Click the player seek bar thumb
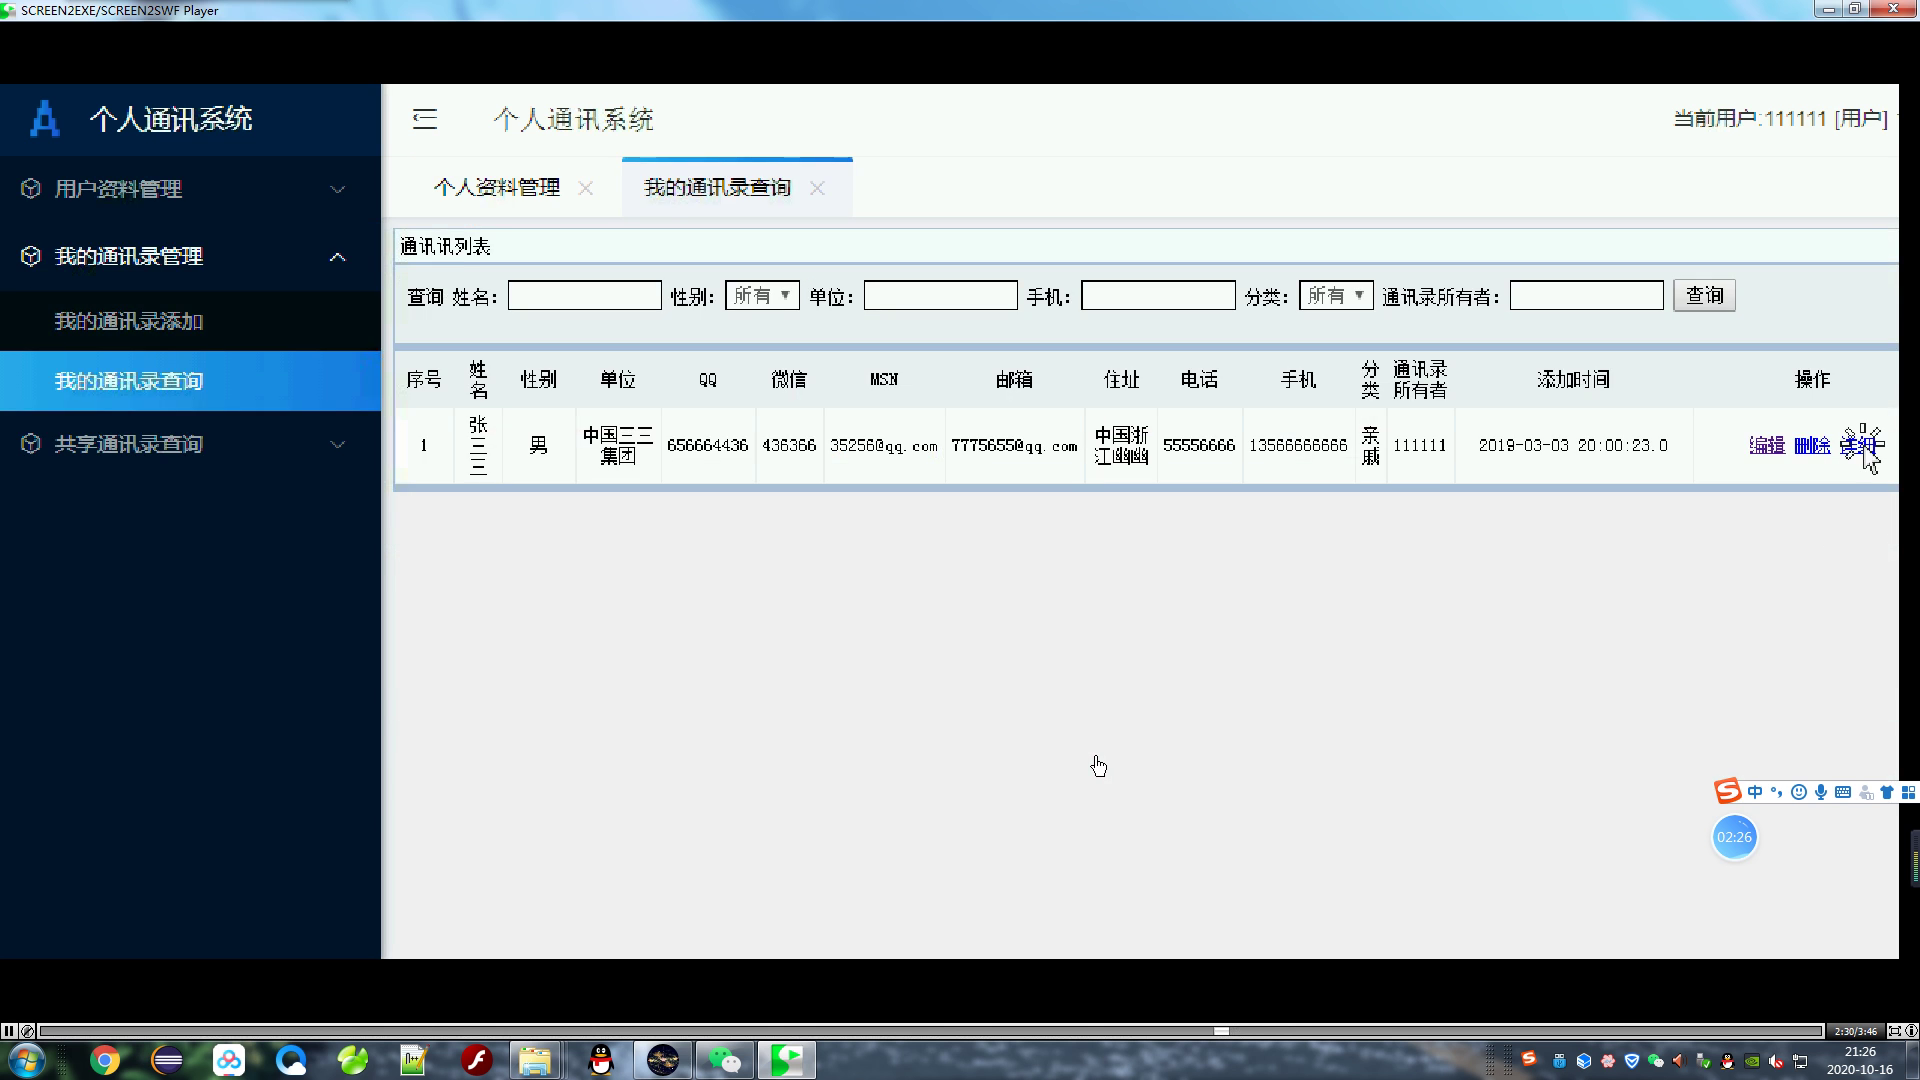Screen dimensions: 1920x1080 click(1221, 1031)
